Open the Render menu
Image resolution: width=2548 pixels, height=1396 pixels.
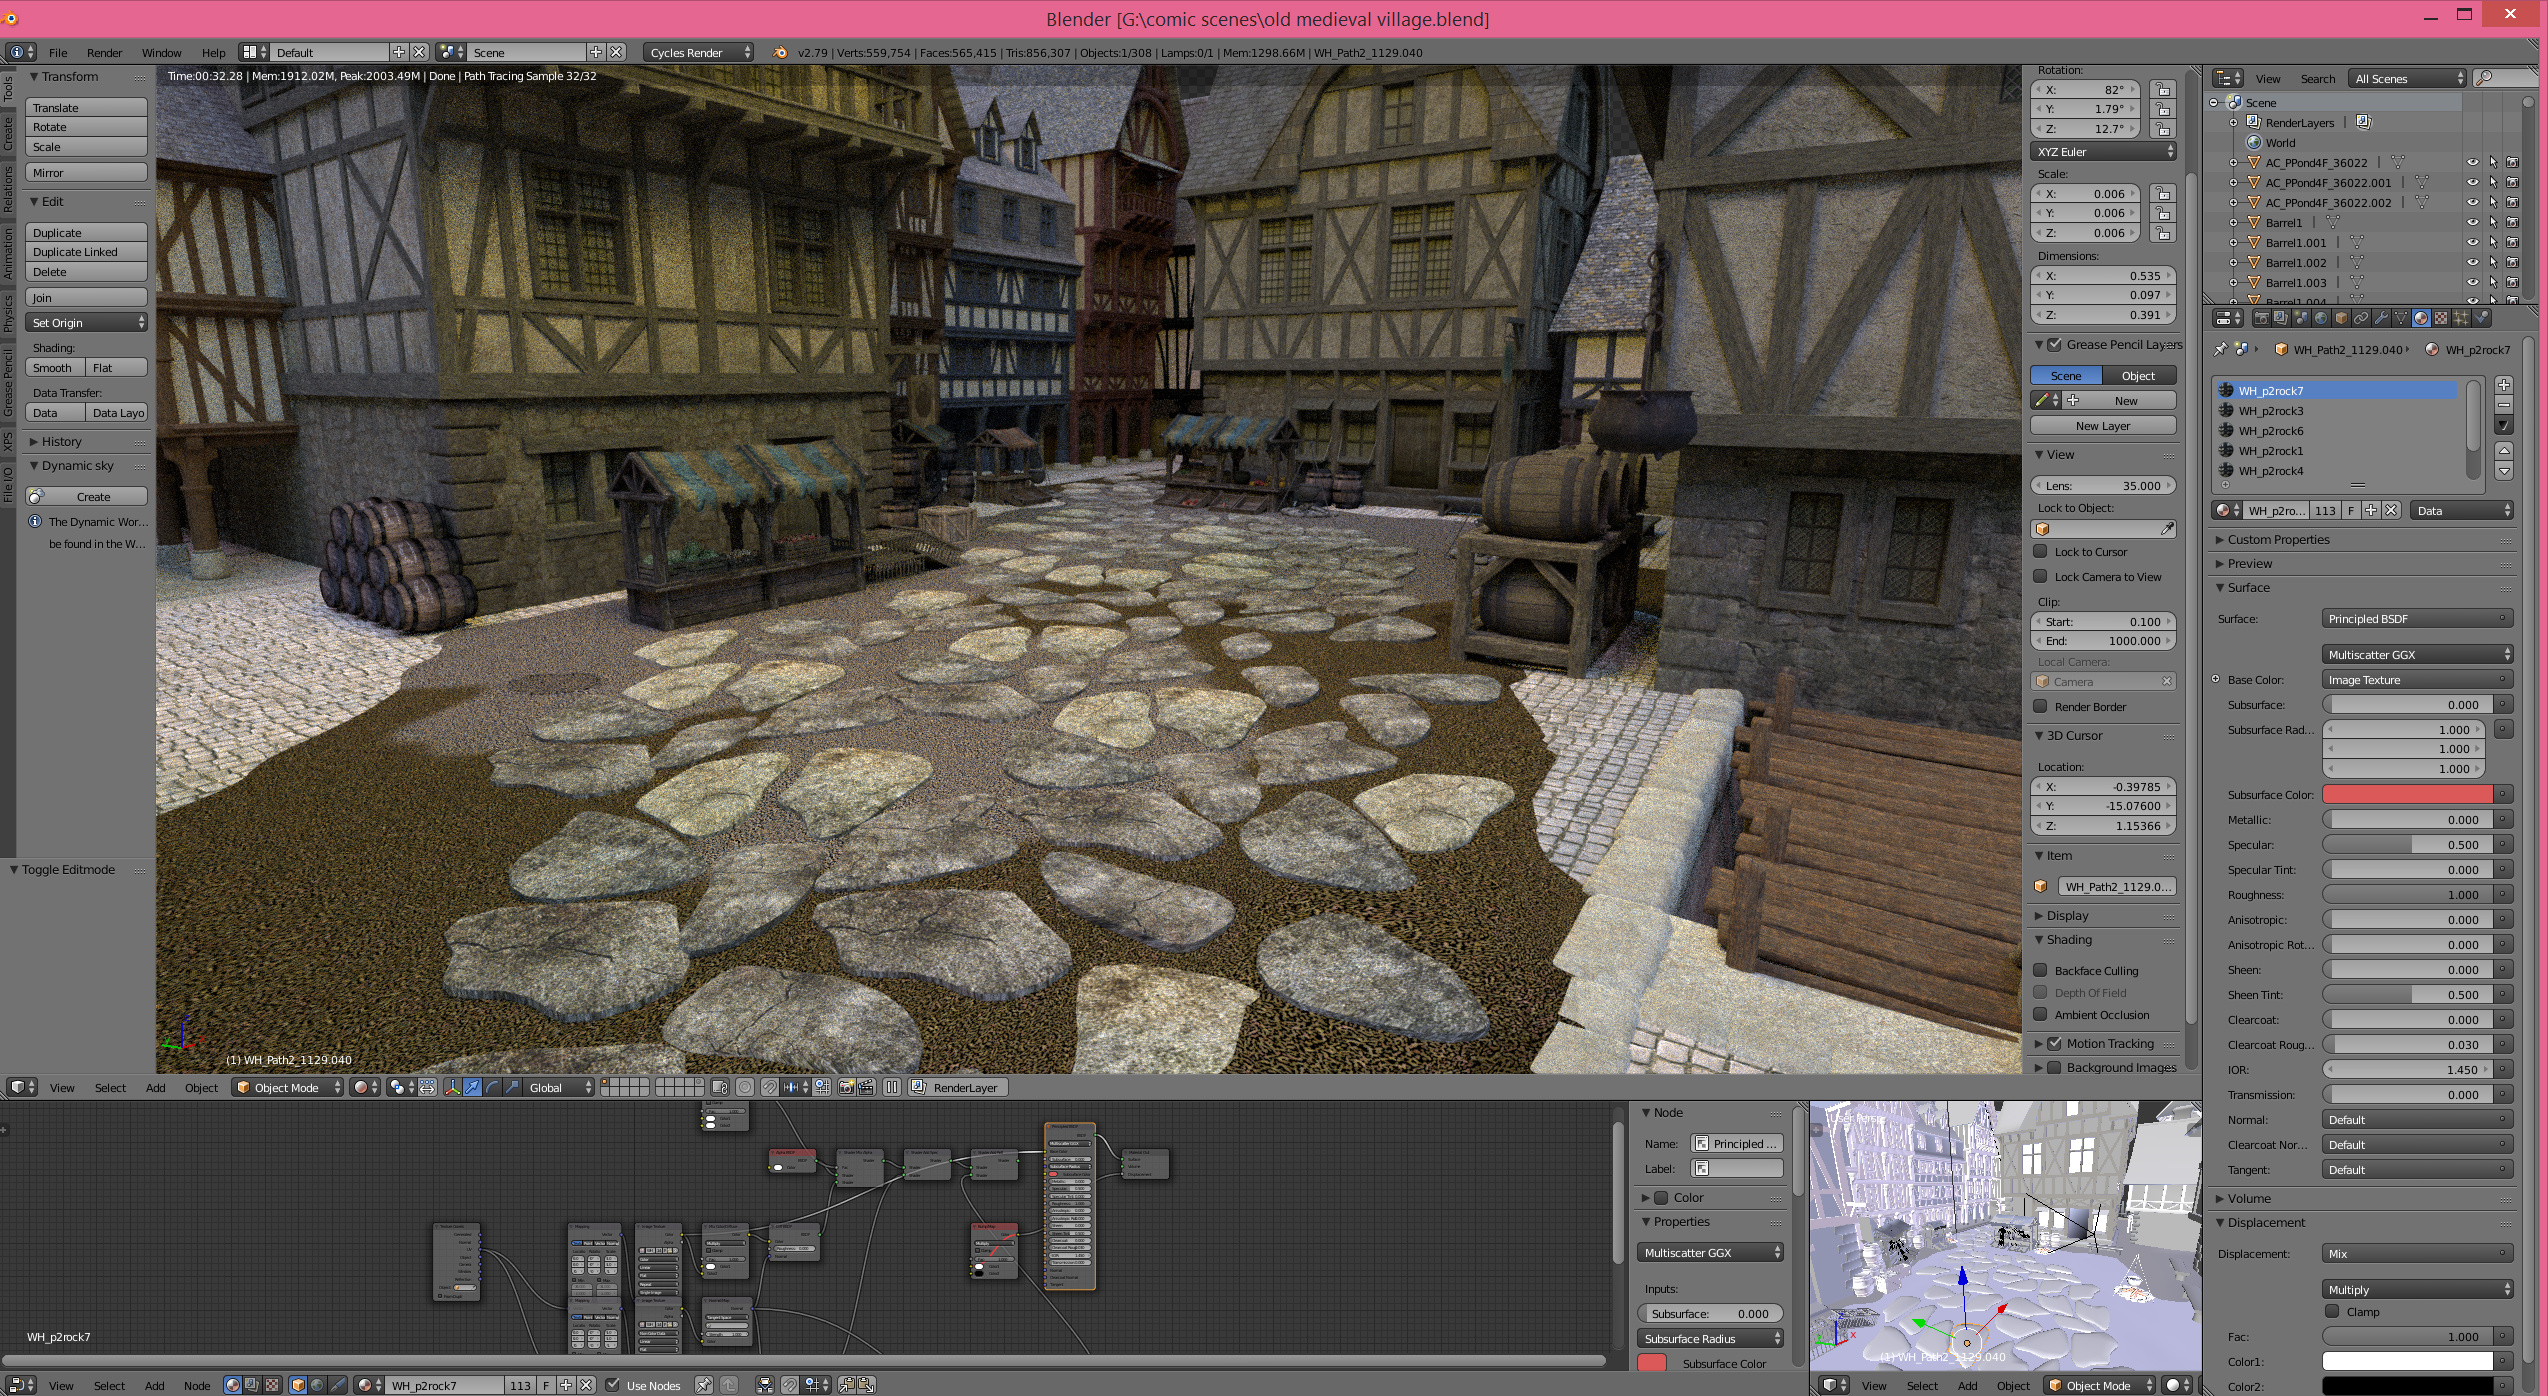click(x=104, y=52)
